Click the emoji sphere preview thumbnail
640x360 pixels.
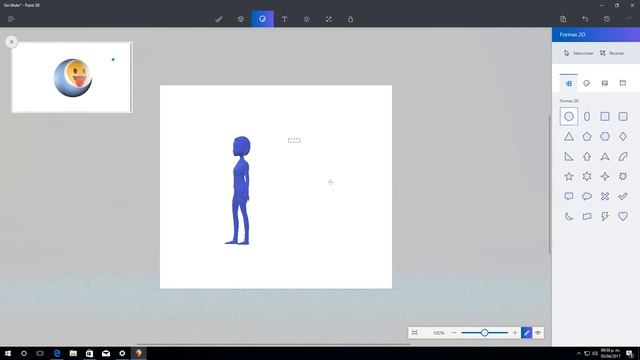pyautogui.click(x=72, y=78)
